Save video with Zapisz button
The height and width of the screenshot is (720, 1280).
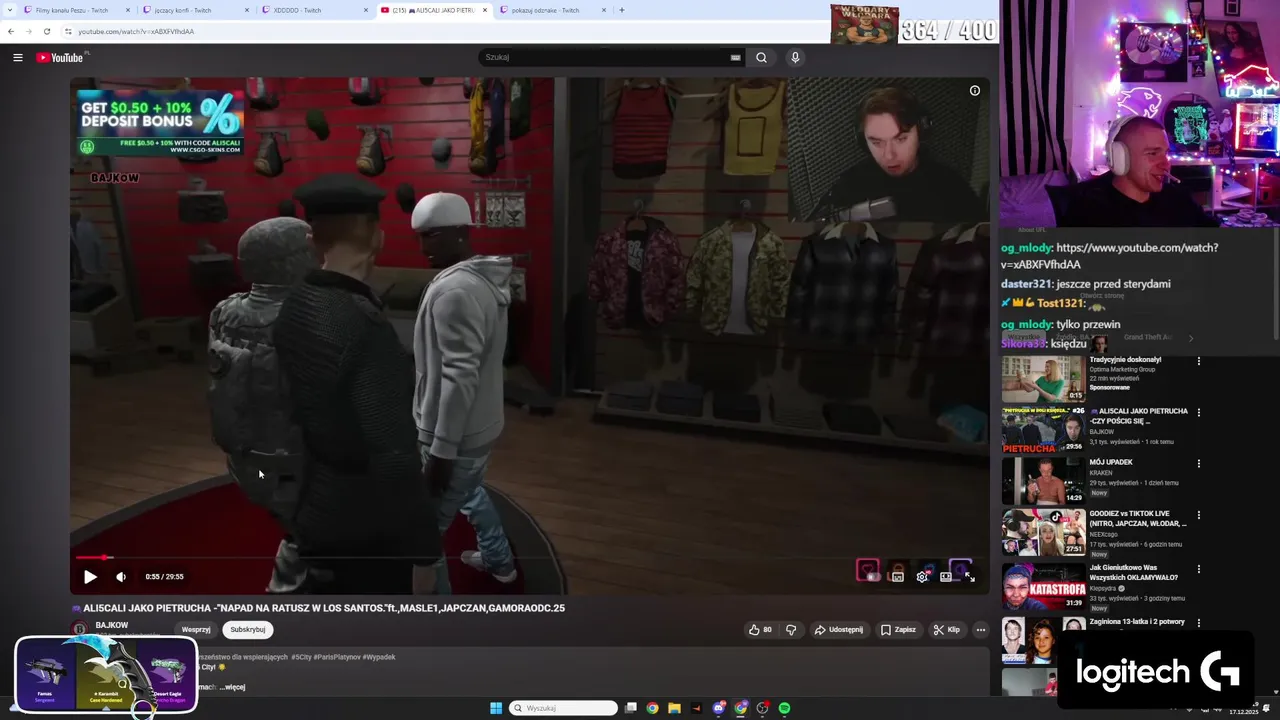pyautogui.click(x=898, y=630)
